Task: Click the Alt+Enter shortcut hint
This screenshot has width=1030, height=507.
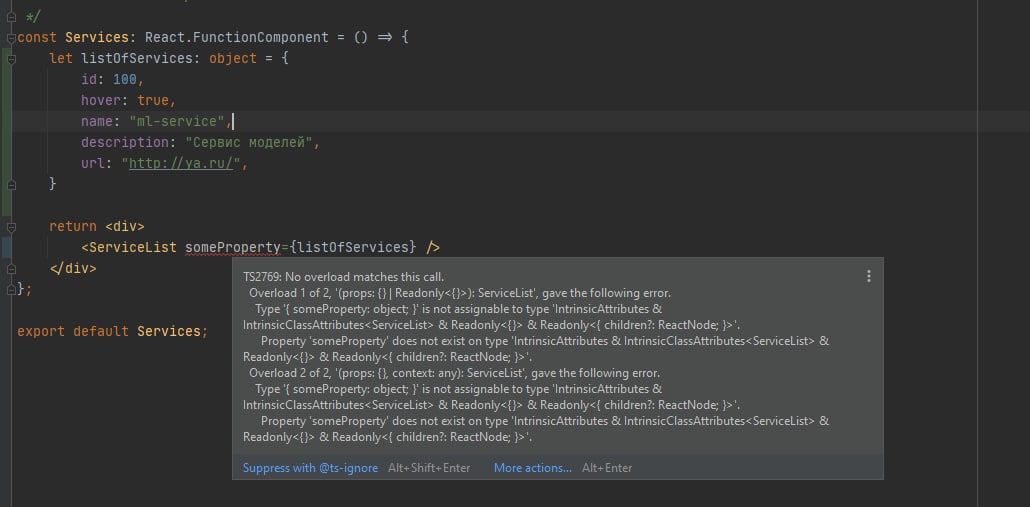Action: click(x=607, y=468)
